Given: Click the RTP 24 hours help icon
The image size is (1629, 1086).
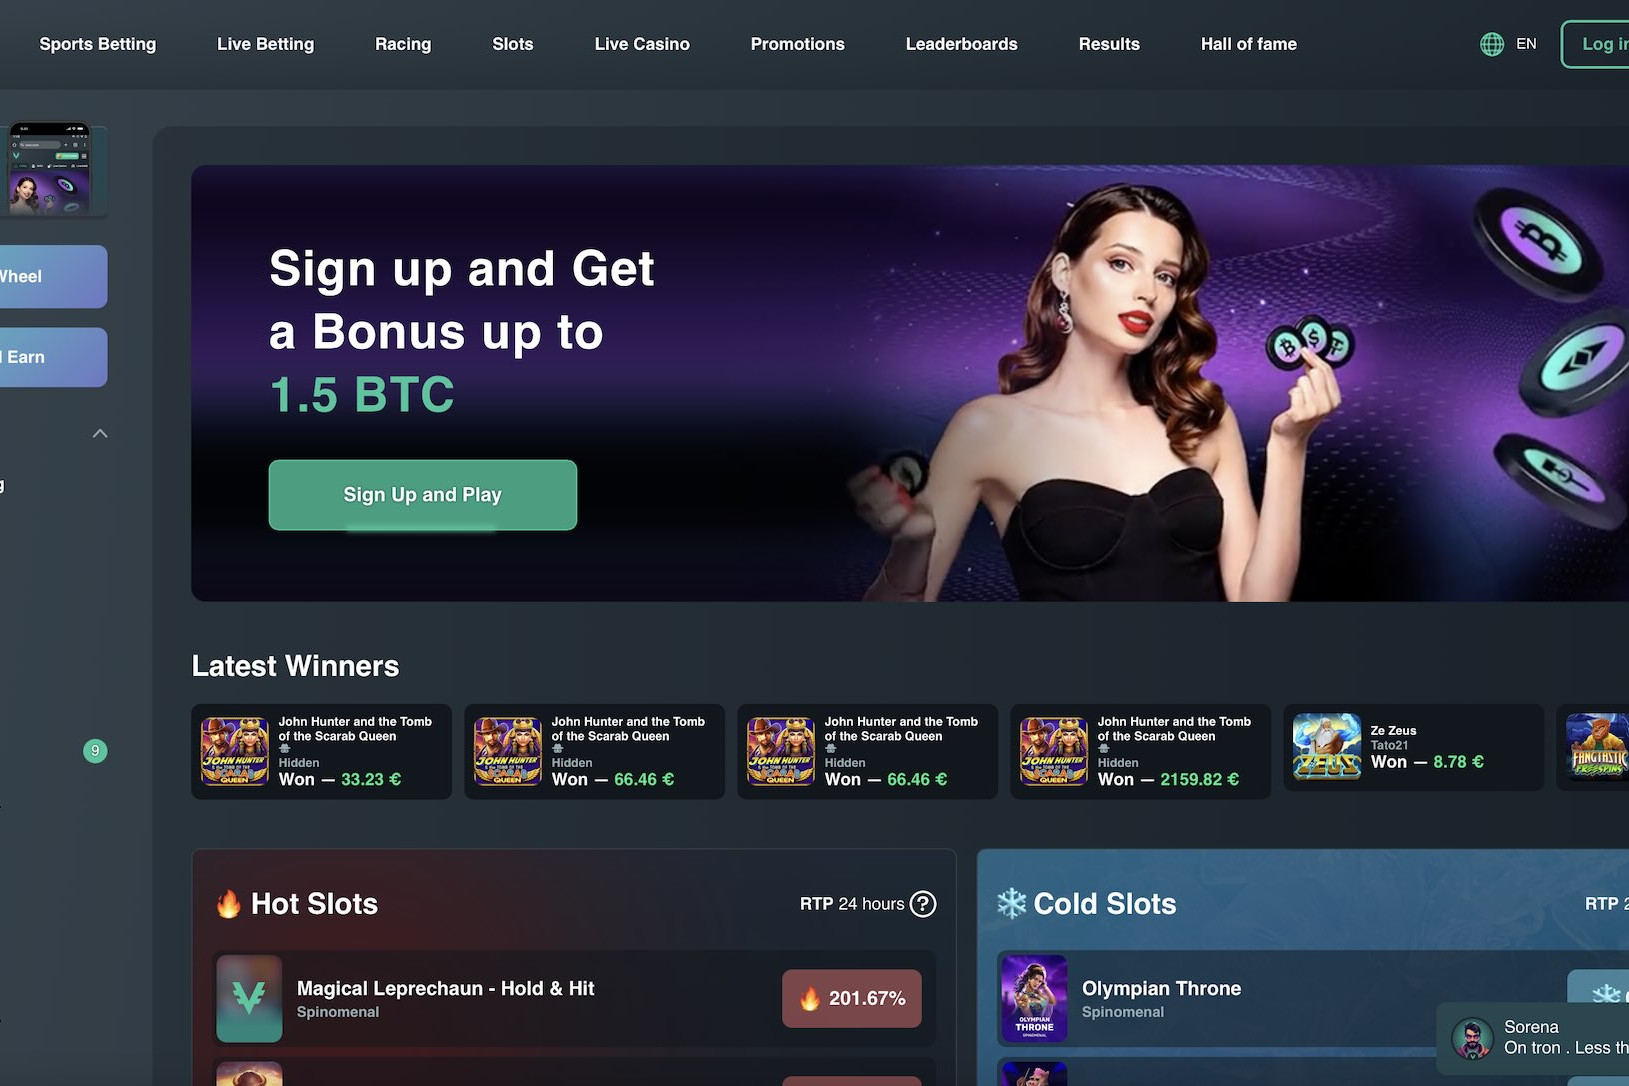Looking at the screenshot, I should 923,904.
